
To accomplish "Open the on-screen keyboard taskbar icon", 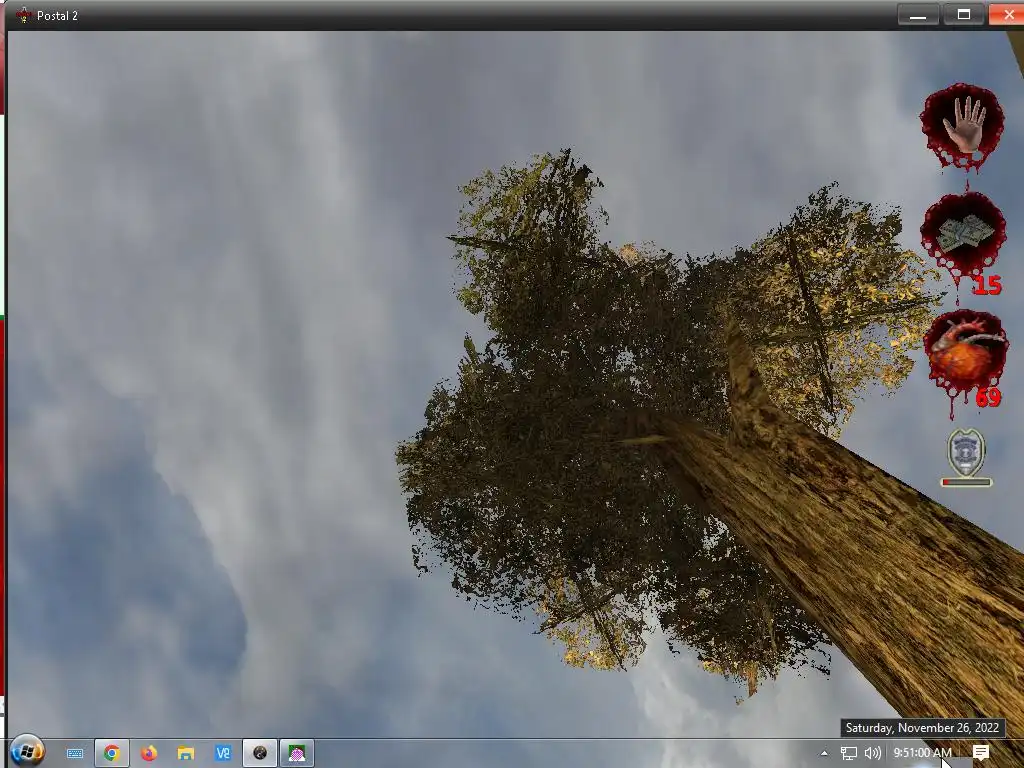I will [75, 754].
